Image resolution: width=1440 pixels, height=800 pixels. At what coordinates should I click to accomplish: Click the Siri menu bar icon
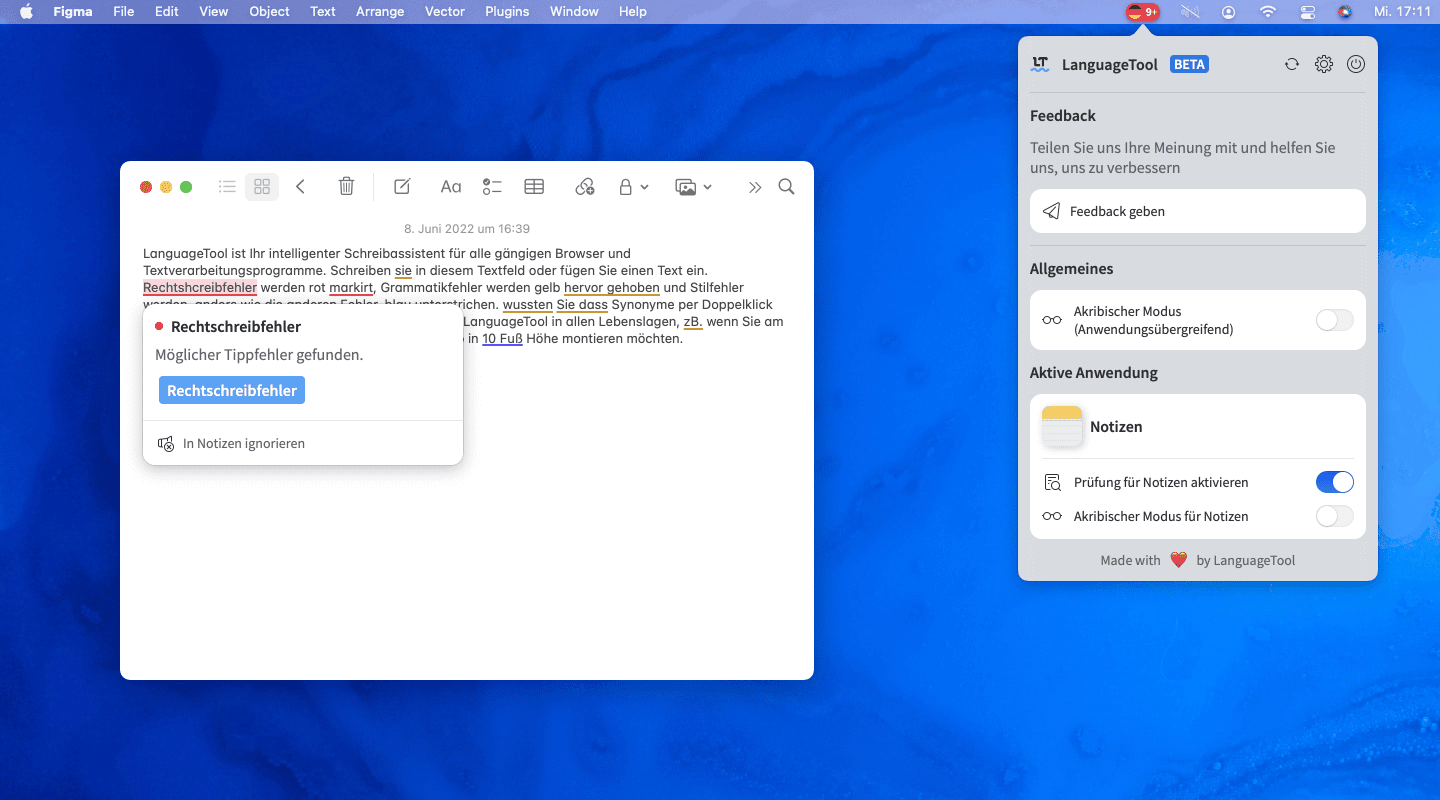[1345, 12]
